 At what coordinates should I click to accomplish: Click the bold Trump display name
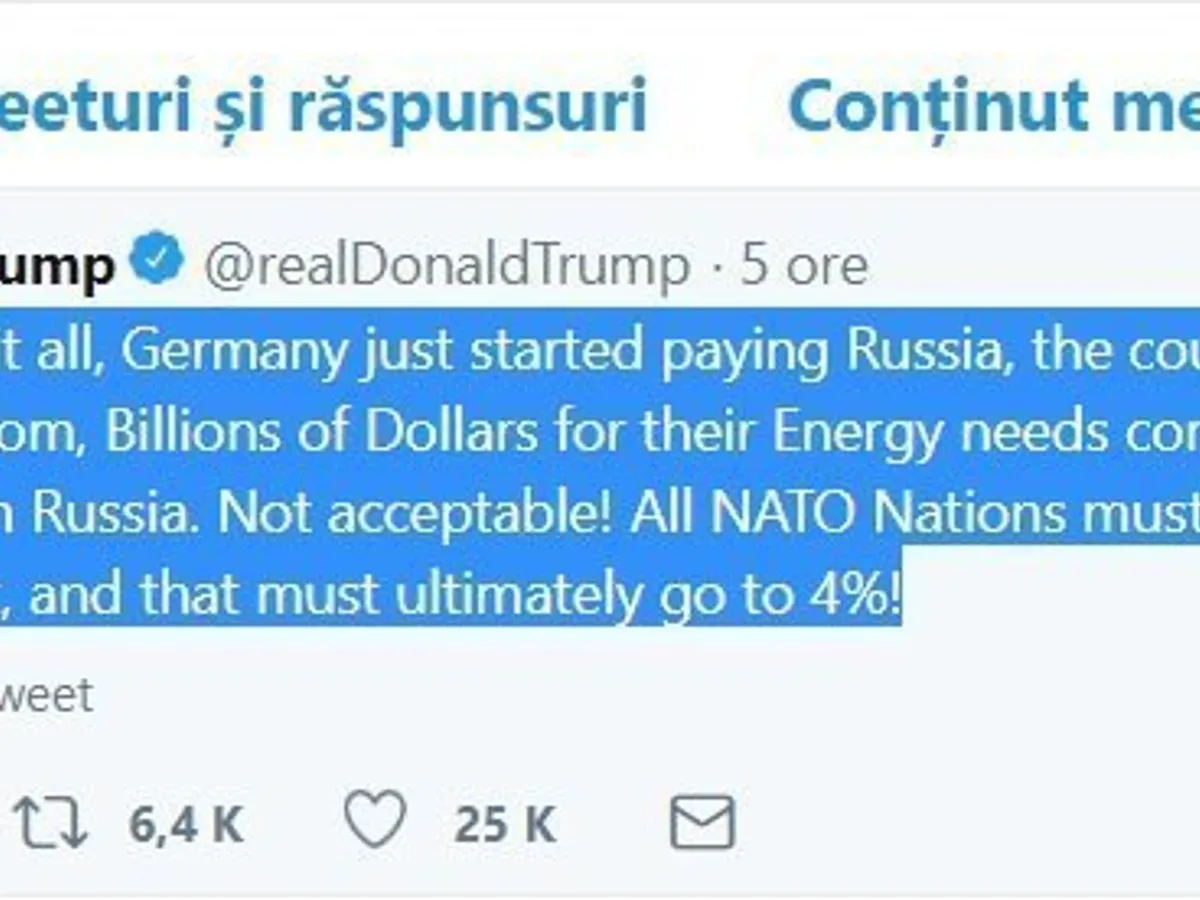[x=56, y=267]
